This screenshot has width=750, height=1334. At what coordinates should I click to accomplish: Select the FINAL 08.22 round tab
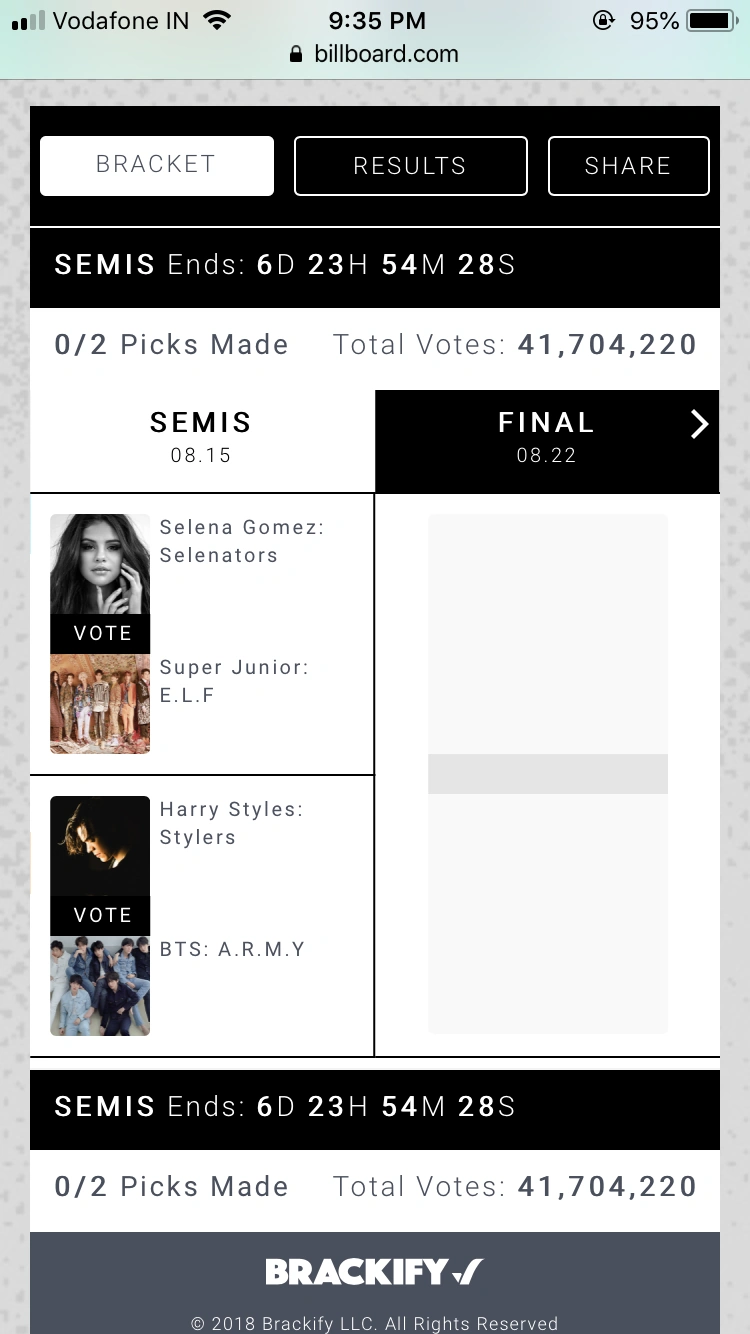(545, 437)
